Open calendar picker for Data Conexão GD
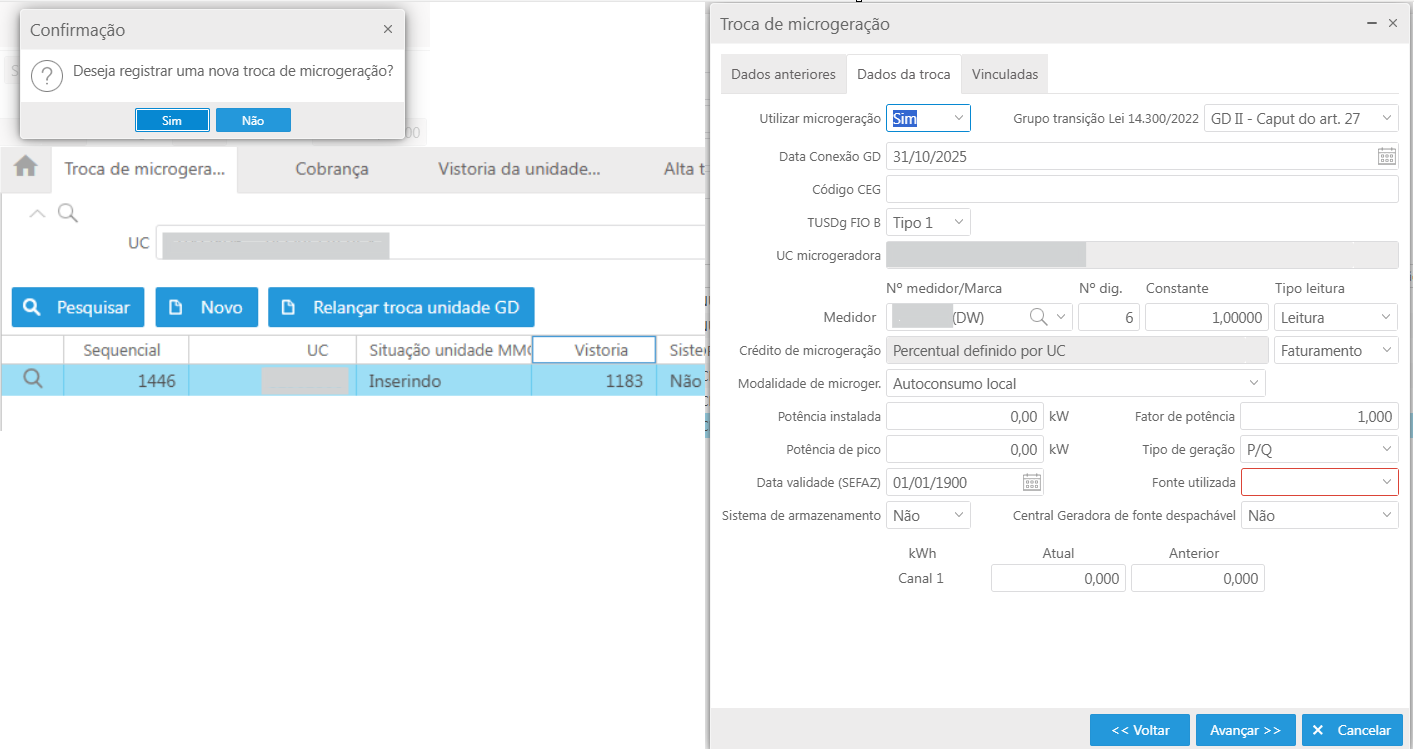Viewport: 1414px width, 750px height. [x=1386, y=156]
